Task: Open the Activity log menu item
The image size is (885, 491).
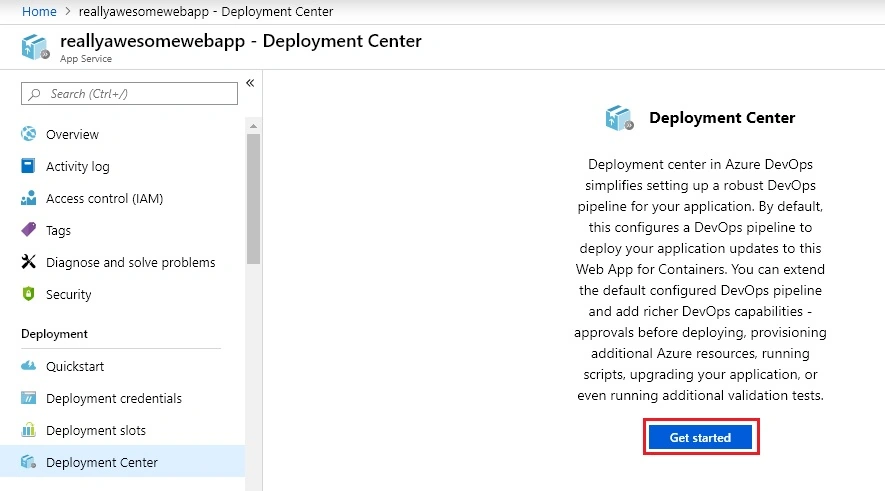Action: (122, 166)
